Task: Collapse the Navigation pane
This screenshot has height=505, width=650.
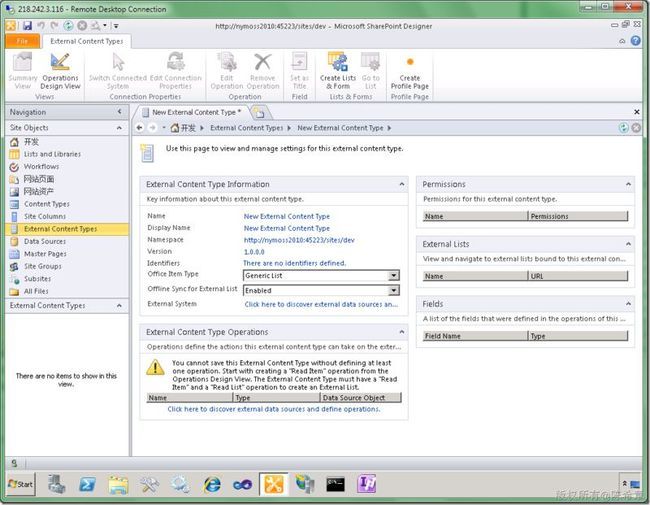Action: click(119, 112)
